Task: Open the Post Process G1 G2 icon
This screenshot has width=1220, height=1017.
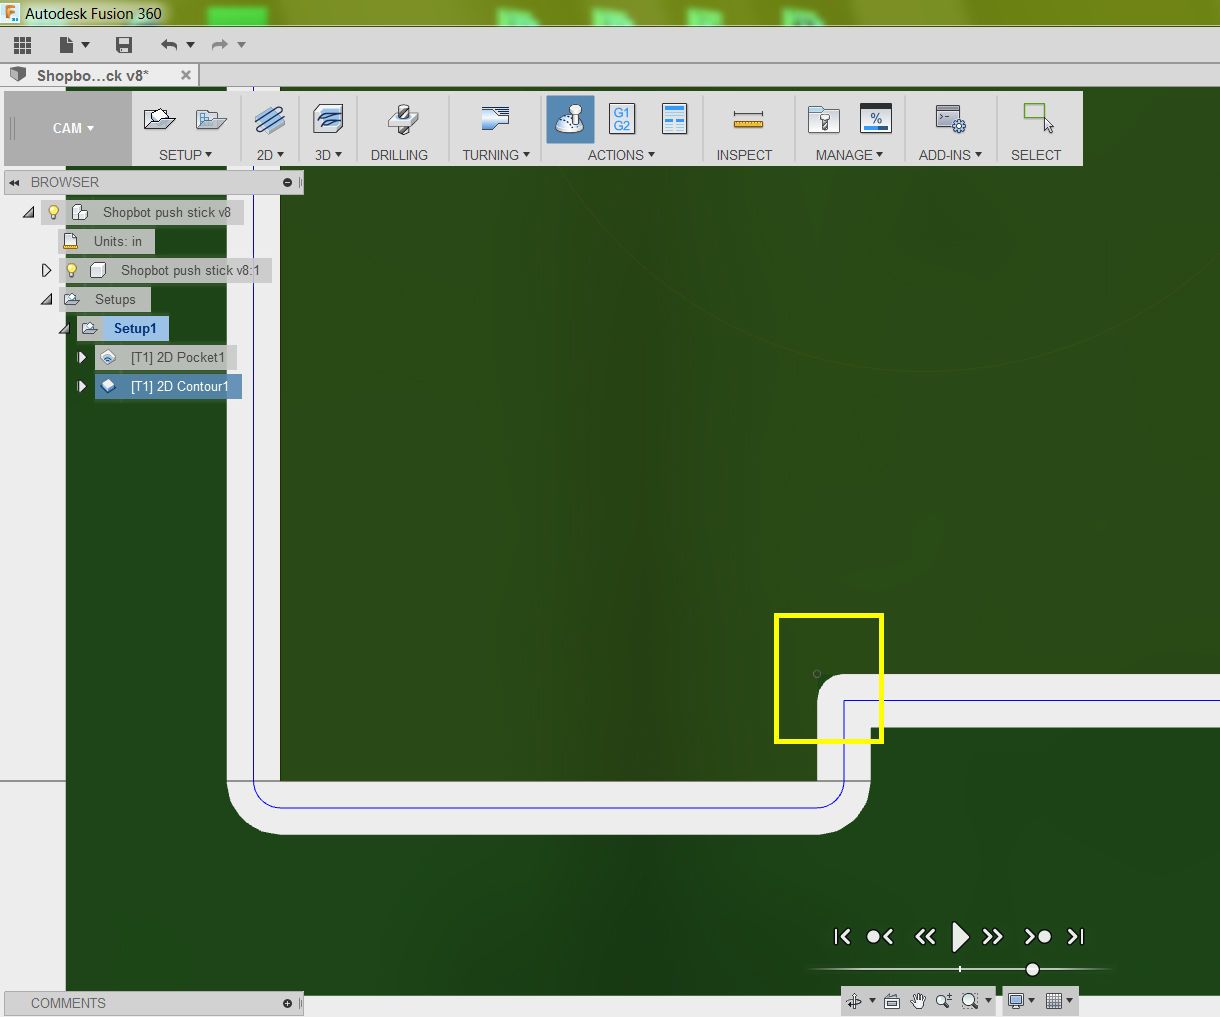Action: (x=622, y=119)
